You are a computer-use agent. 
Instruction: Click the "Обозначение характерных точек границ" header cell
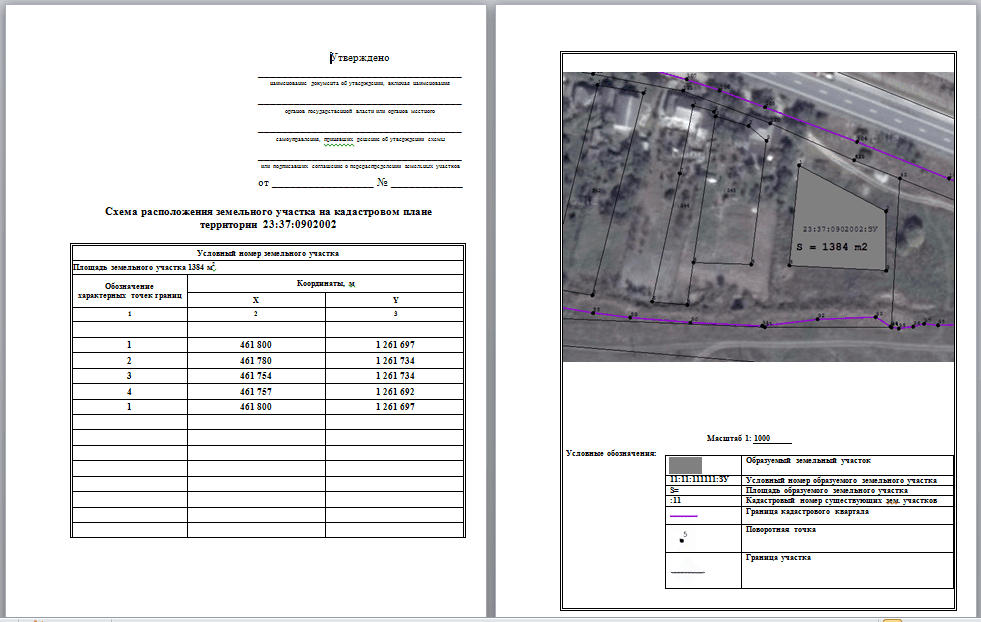pos(130,291)
